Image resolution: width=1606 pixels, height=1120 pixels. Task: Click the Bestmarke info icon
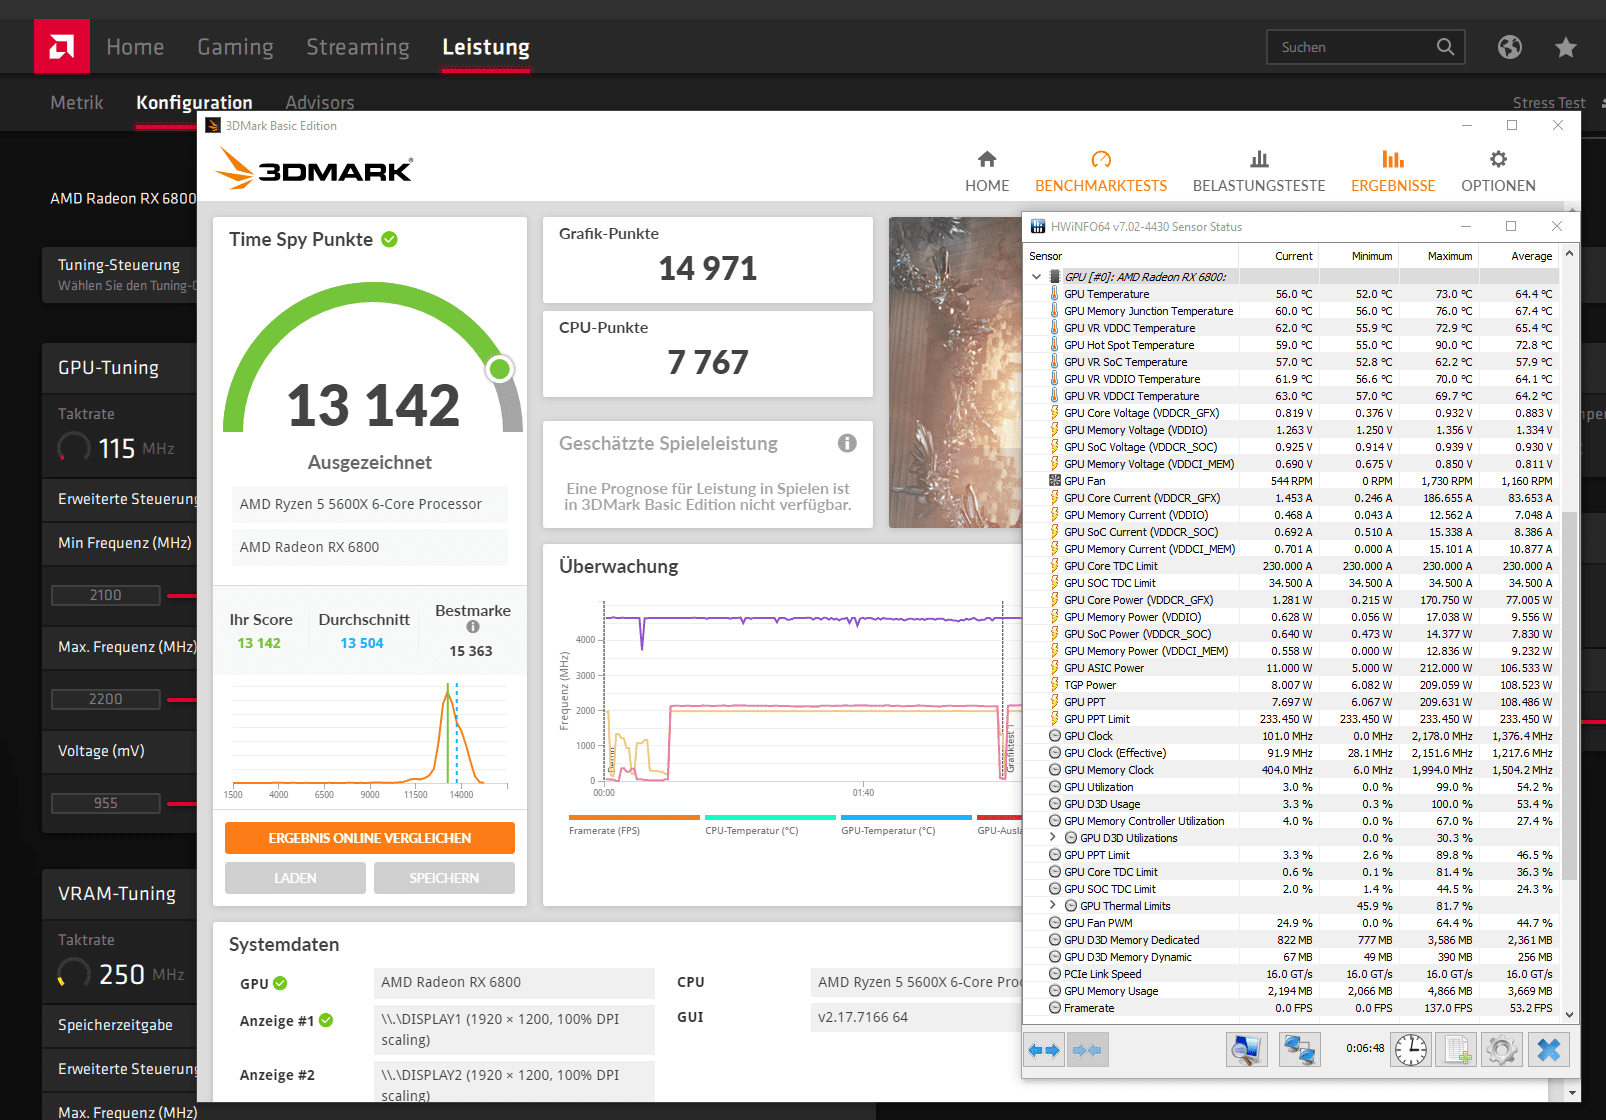(x=473, y=627)
